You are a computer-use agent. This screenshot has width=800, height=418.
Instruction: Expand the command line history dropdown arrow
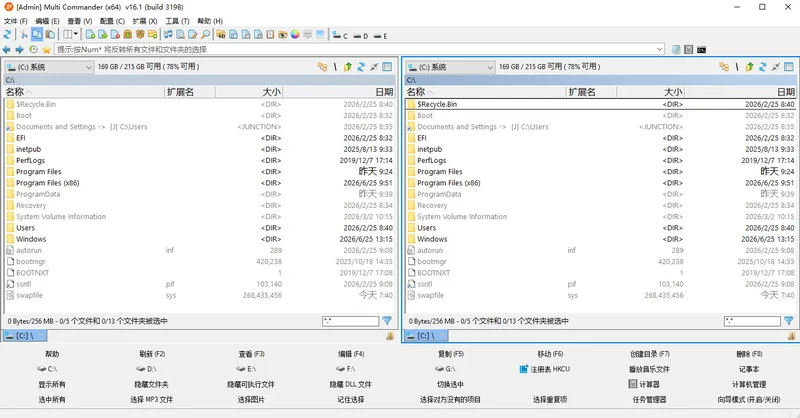tap(659, 50)
